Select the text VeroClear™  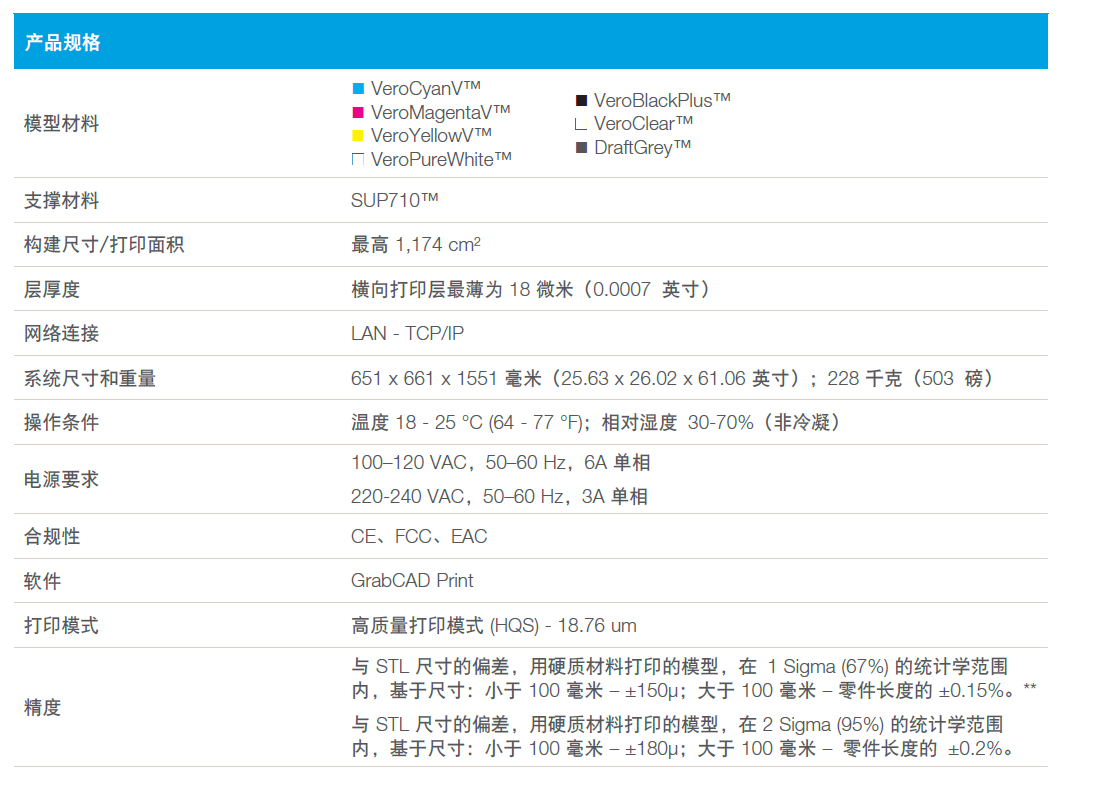click(643, 123)
